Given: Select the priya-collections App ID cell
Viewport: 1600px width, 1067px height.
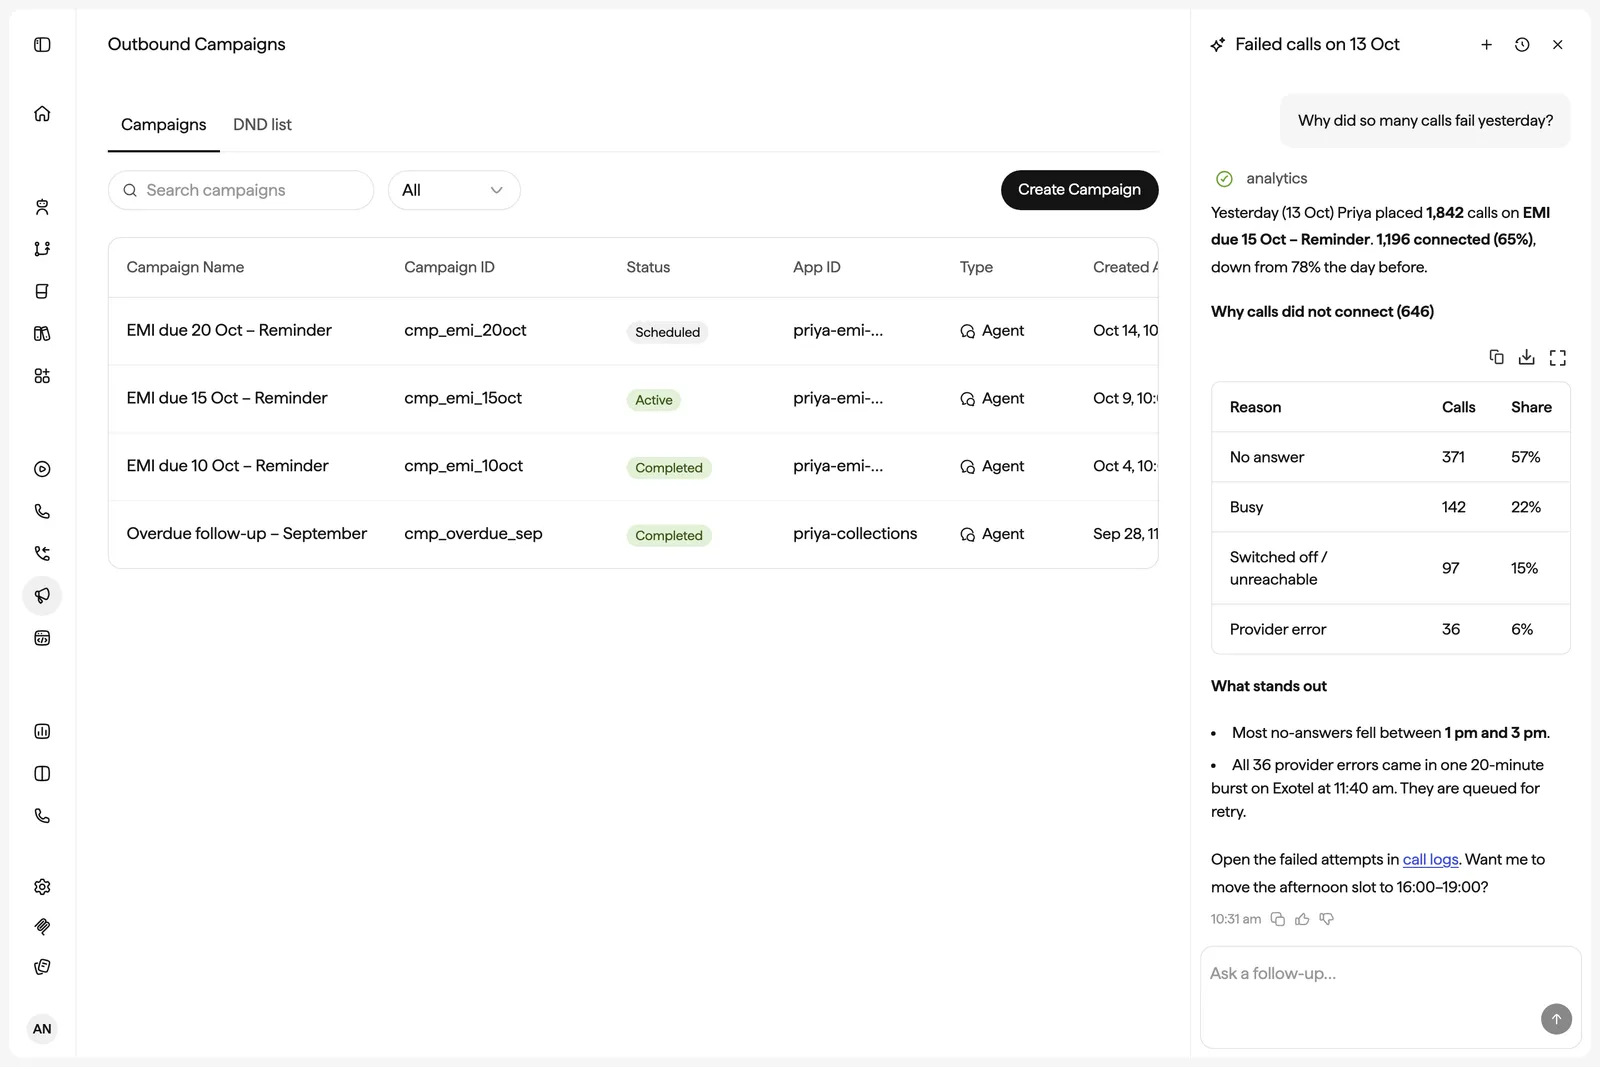Looking at the screenshot, I should (855, 534).
